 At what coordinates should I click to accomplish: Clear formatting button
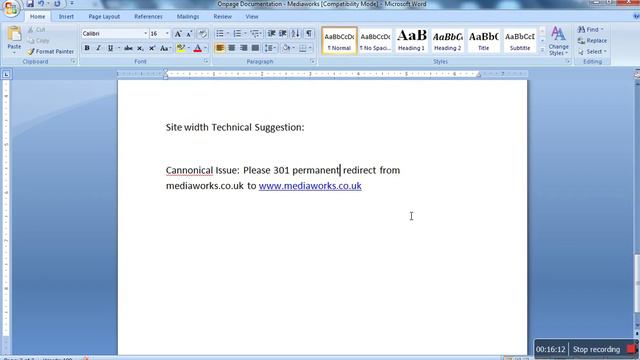pos(202,34)
